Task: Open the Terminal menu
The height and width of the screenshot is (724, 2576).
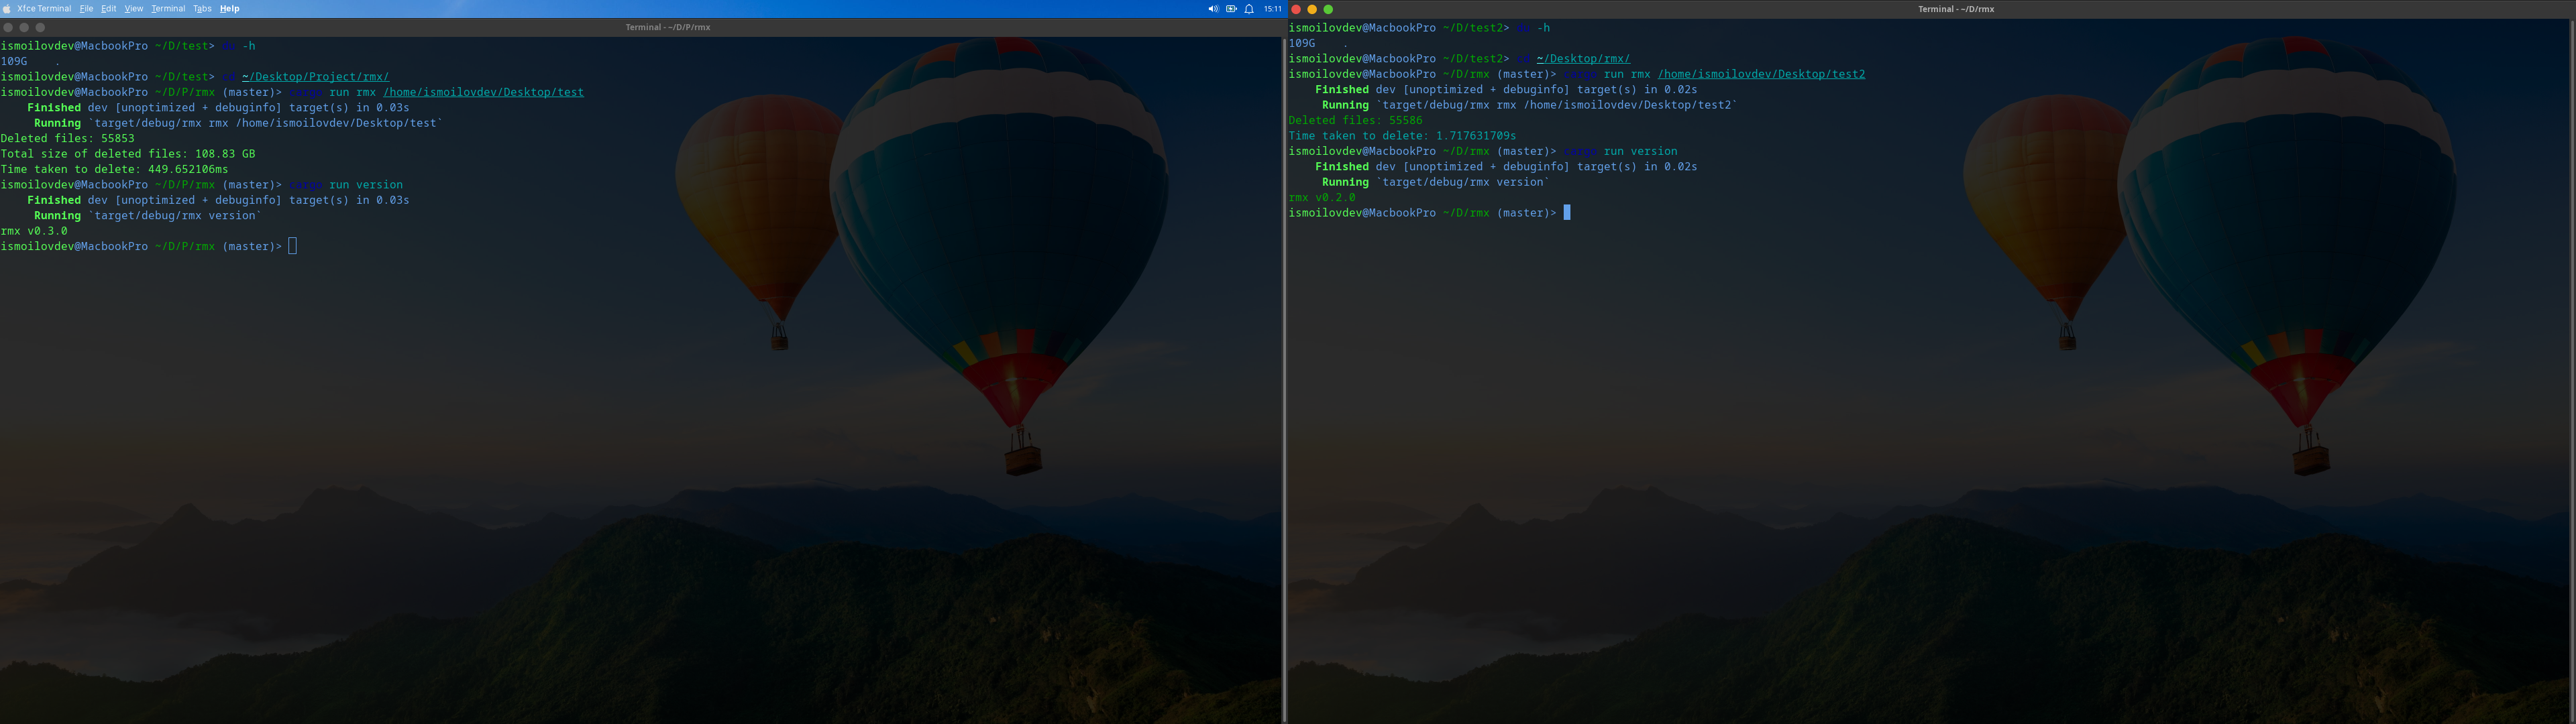Action: pyautogui.click(x=168, y=9)
